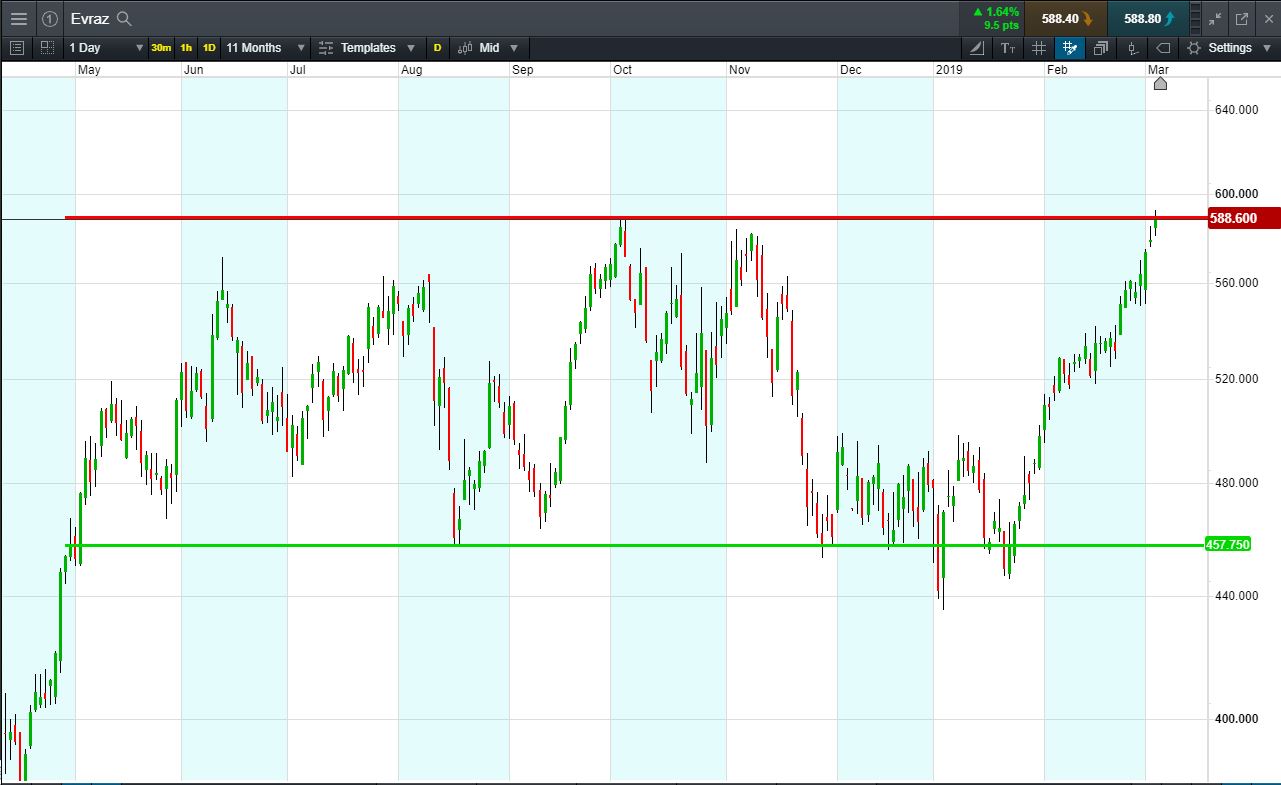Click the candlestick order tool icon
1281x785 pixels.
[1132, 47]
